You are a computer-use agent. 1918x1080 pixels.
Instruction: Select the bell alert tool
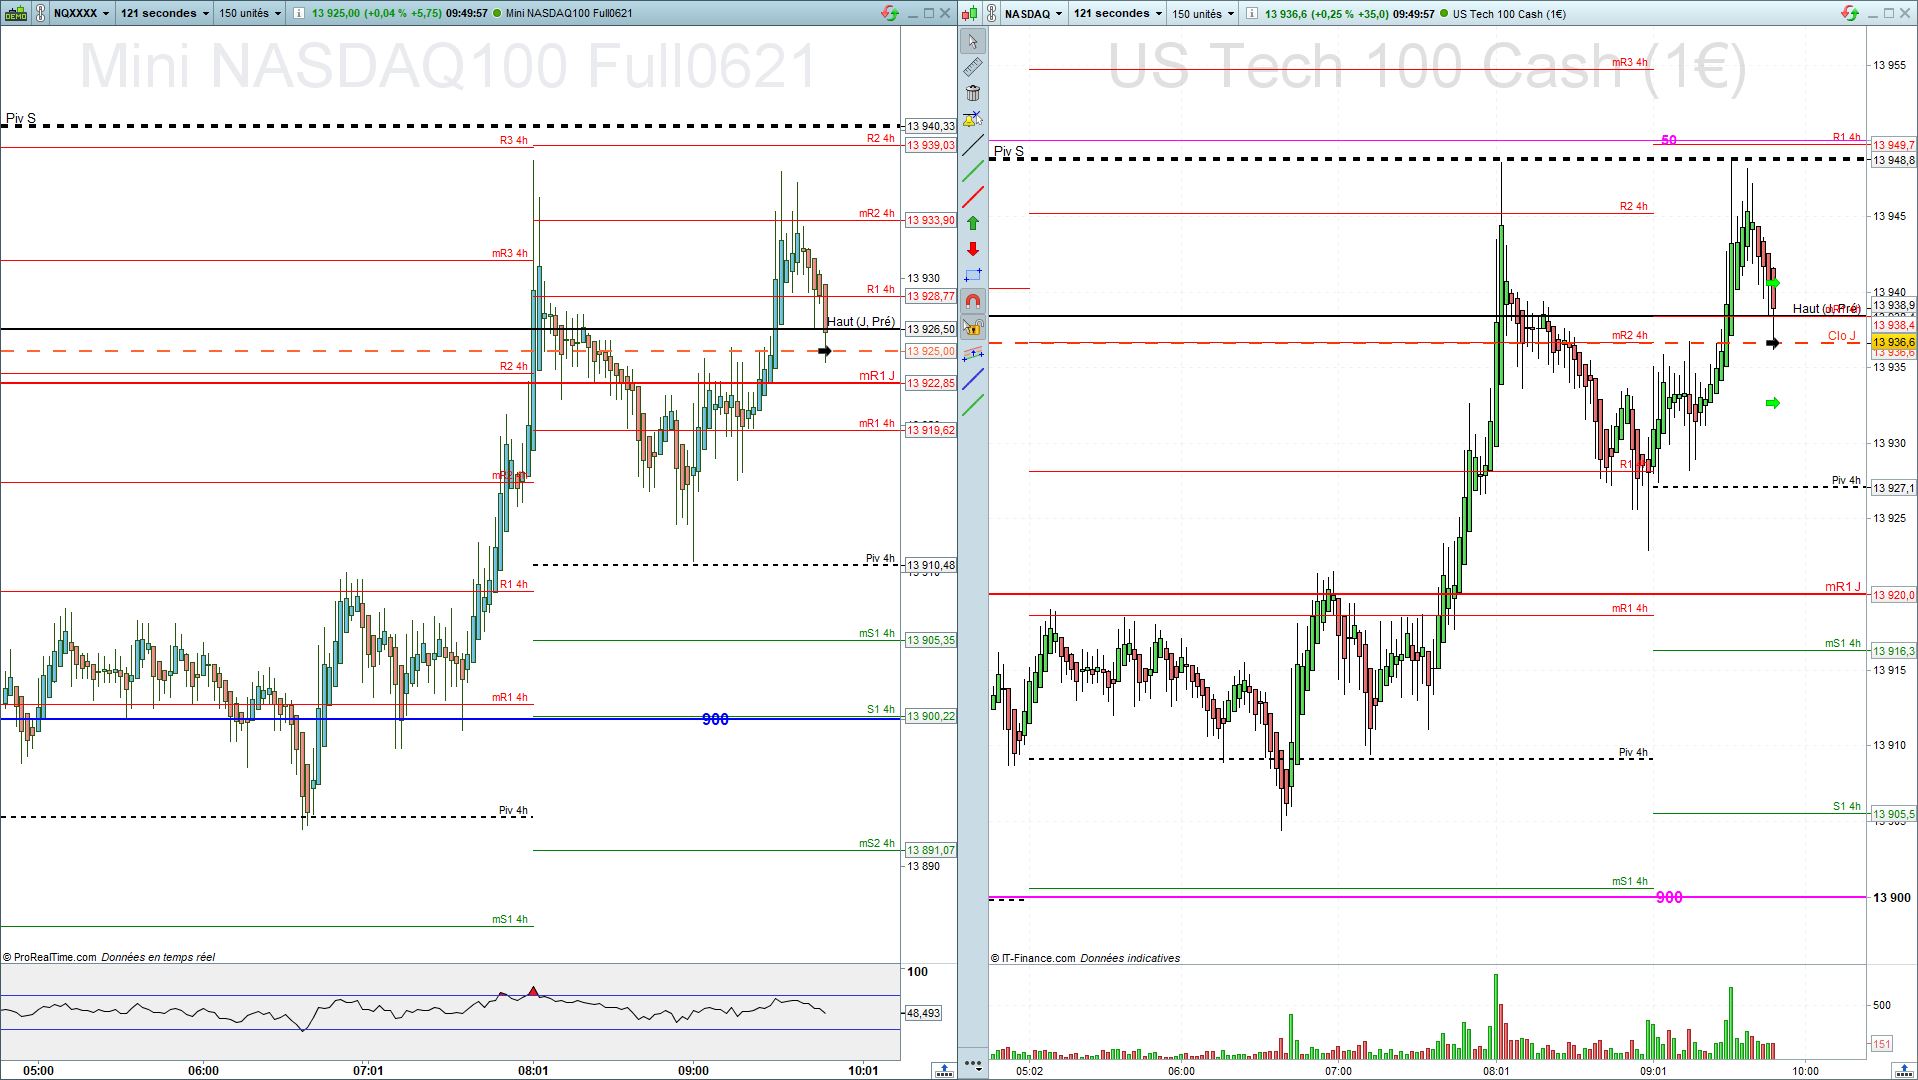[972, 120]
